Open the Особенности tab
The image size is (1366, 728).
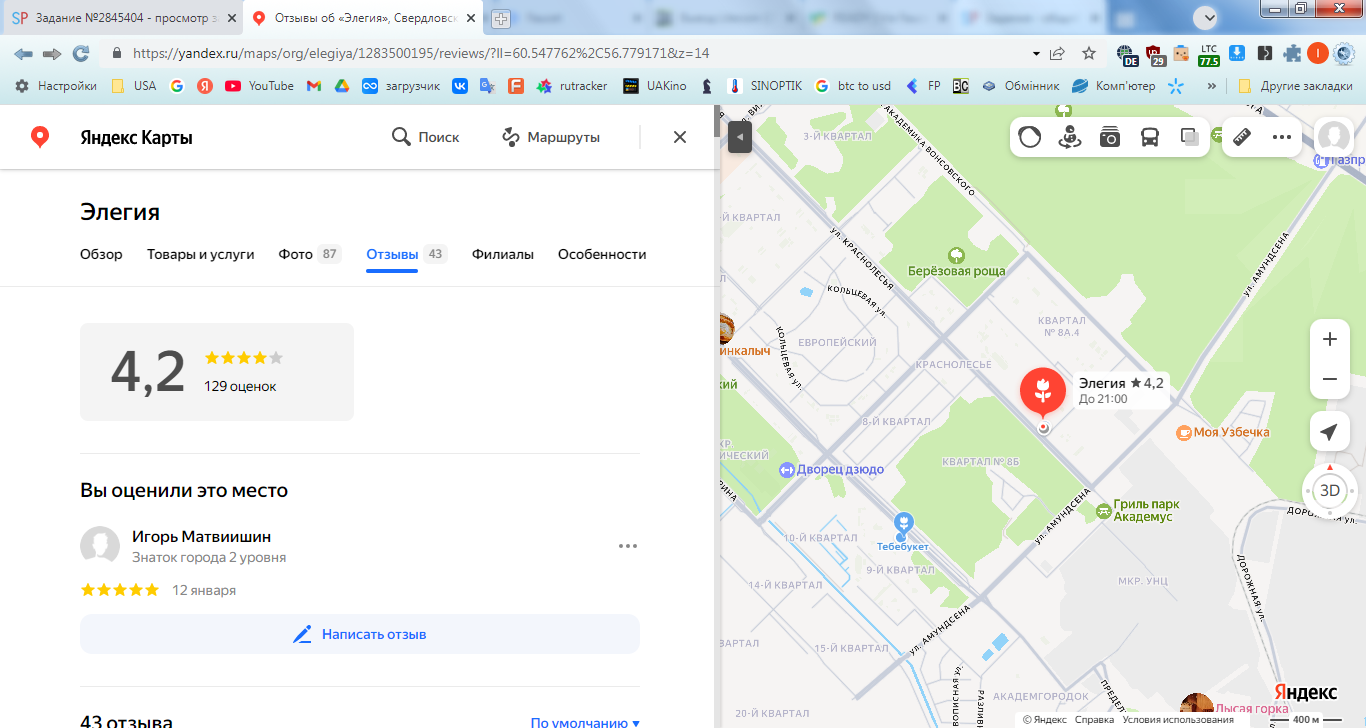[602, 254]
